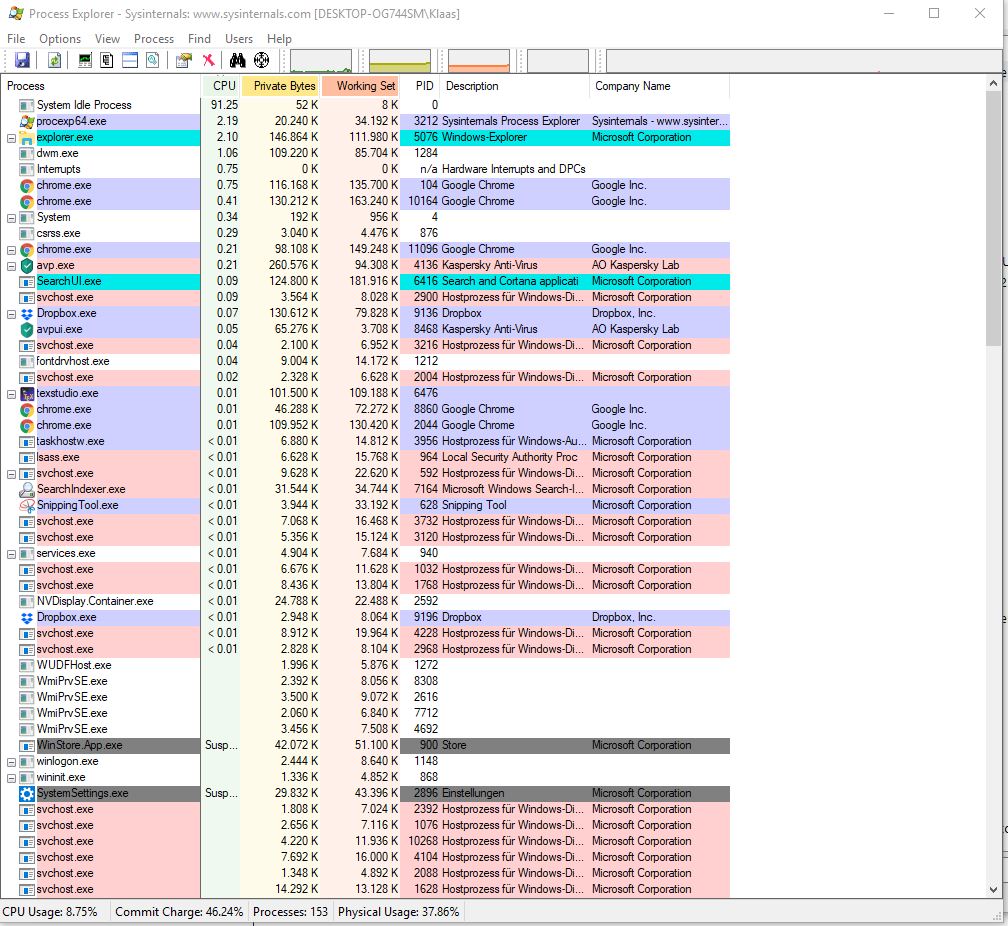Click the SearchIndexer.exe magnifier icon
Image resolution: width=1008 pixels, height=926 pixels.
[26, 489]
